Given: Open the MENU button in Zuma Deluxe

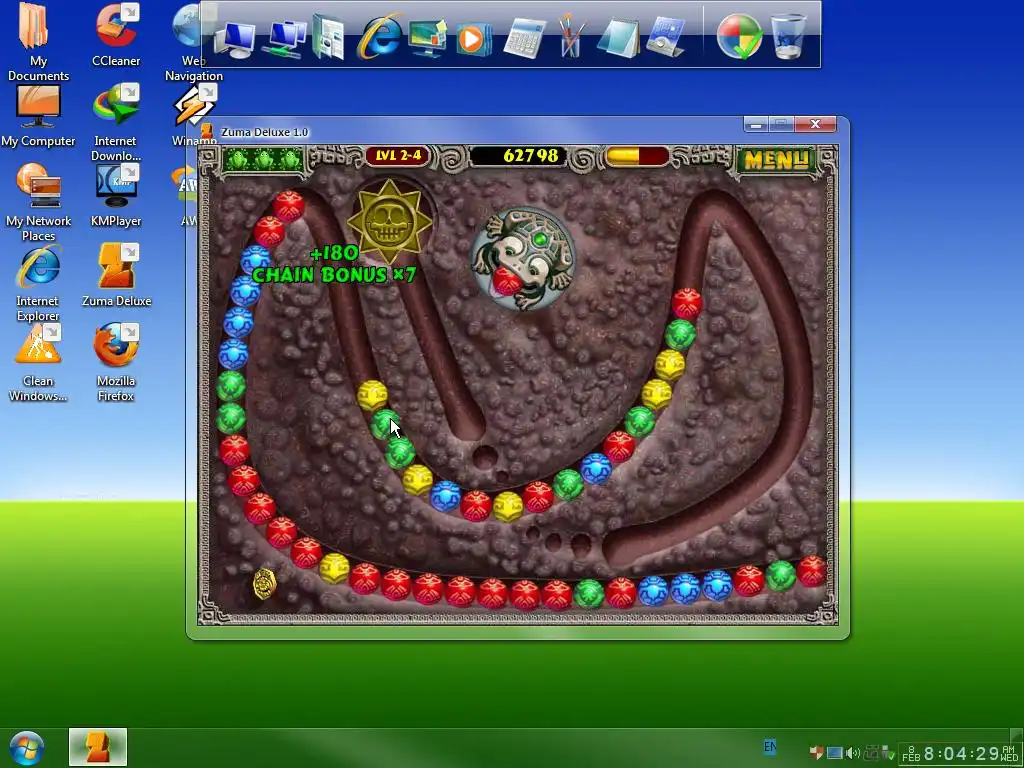Looking at the screenshot, I should (776, 159).
